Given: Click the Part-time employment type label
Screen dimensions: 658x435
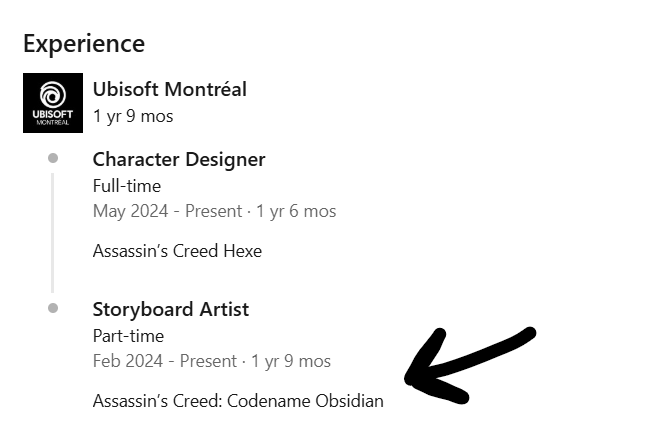Looking at the screenshot, I should 128,336.
